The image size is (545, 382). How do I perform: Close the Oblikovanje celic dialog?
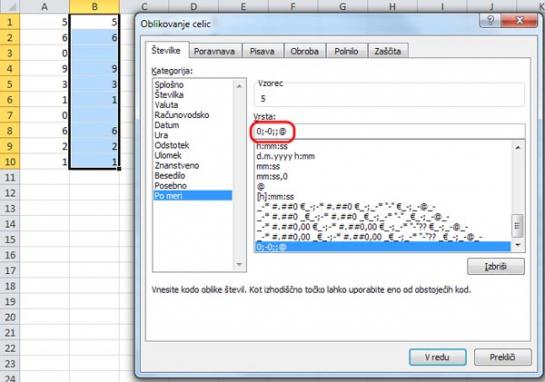519,21
